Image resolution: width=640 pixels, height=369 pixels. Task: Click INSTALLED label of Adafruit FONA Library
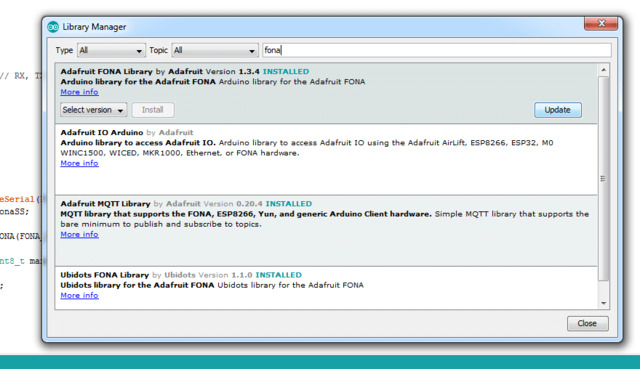(286, 71)
